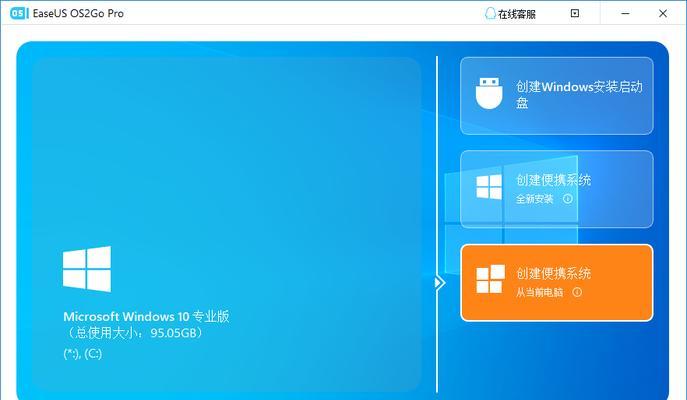Open the square menu icon in title bar
The width and height of the screenshot is (687, 400).
(575, 14)
